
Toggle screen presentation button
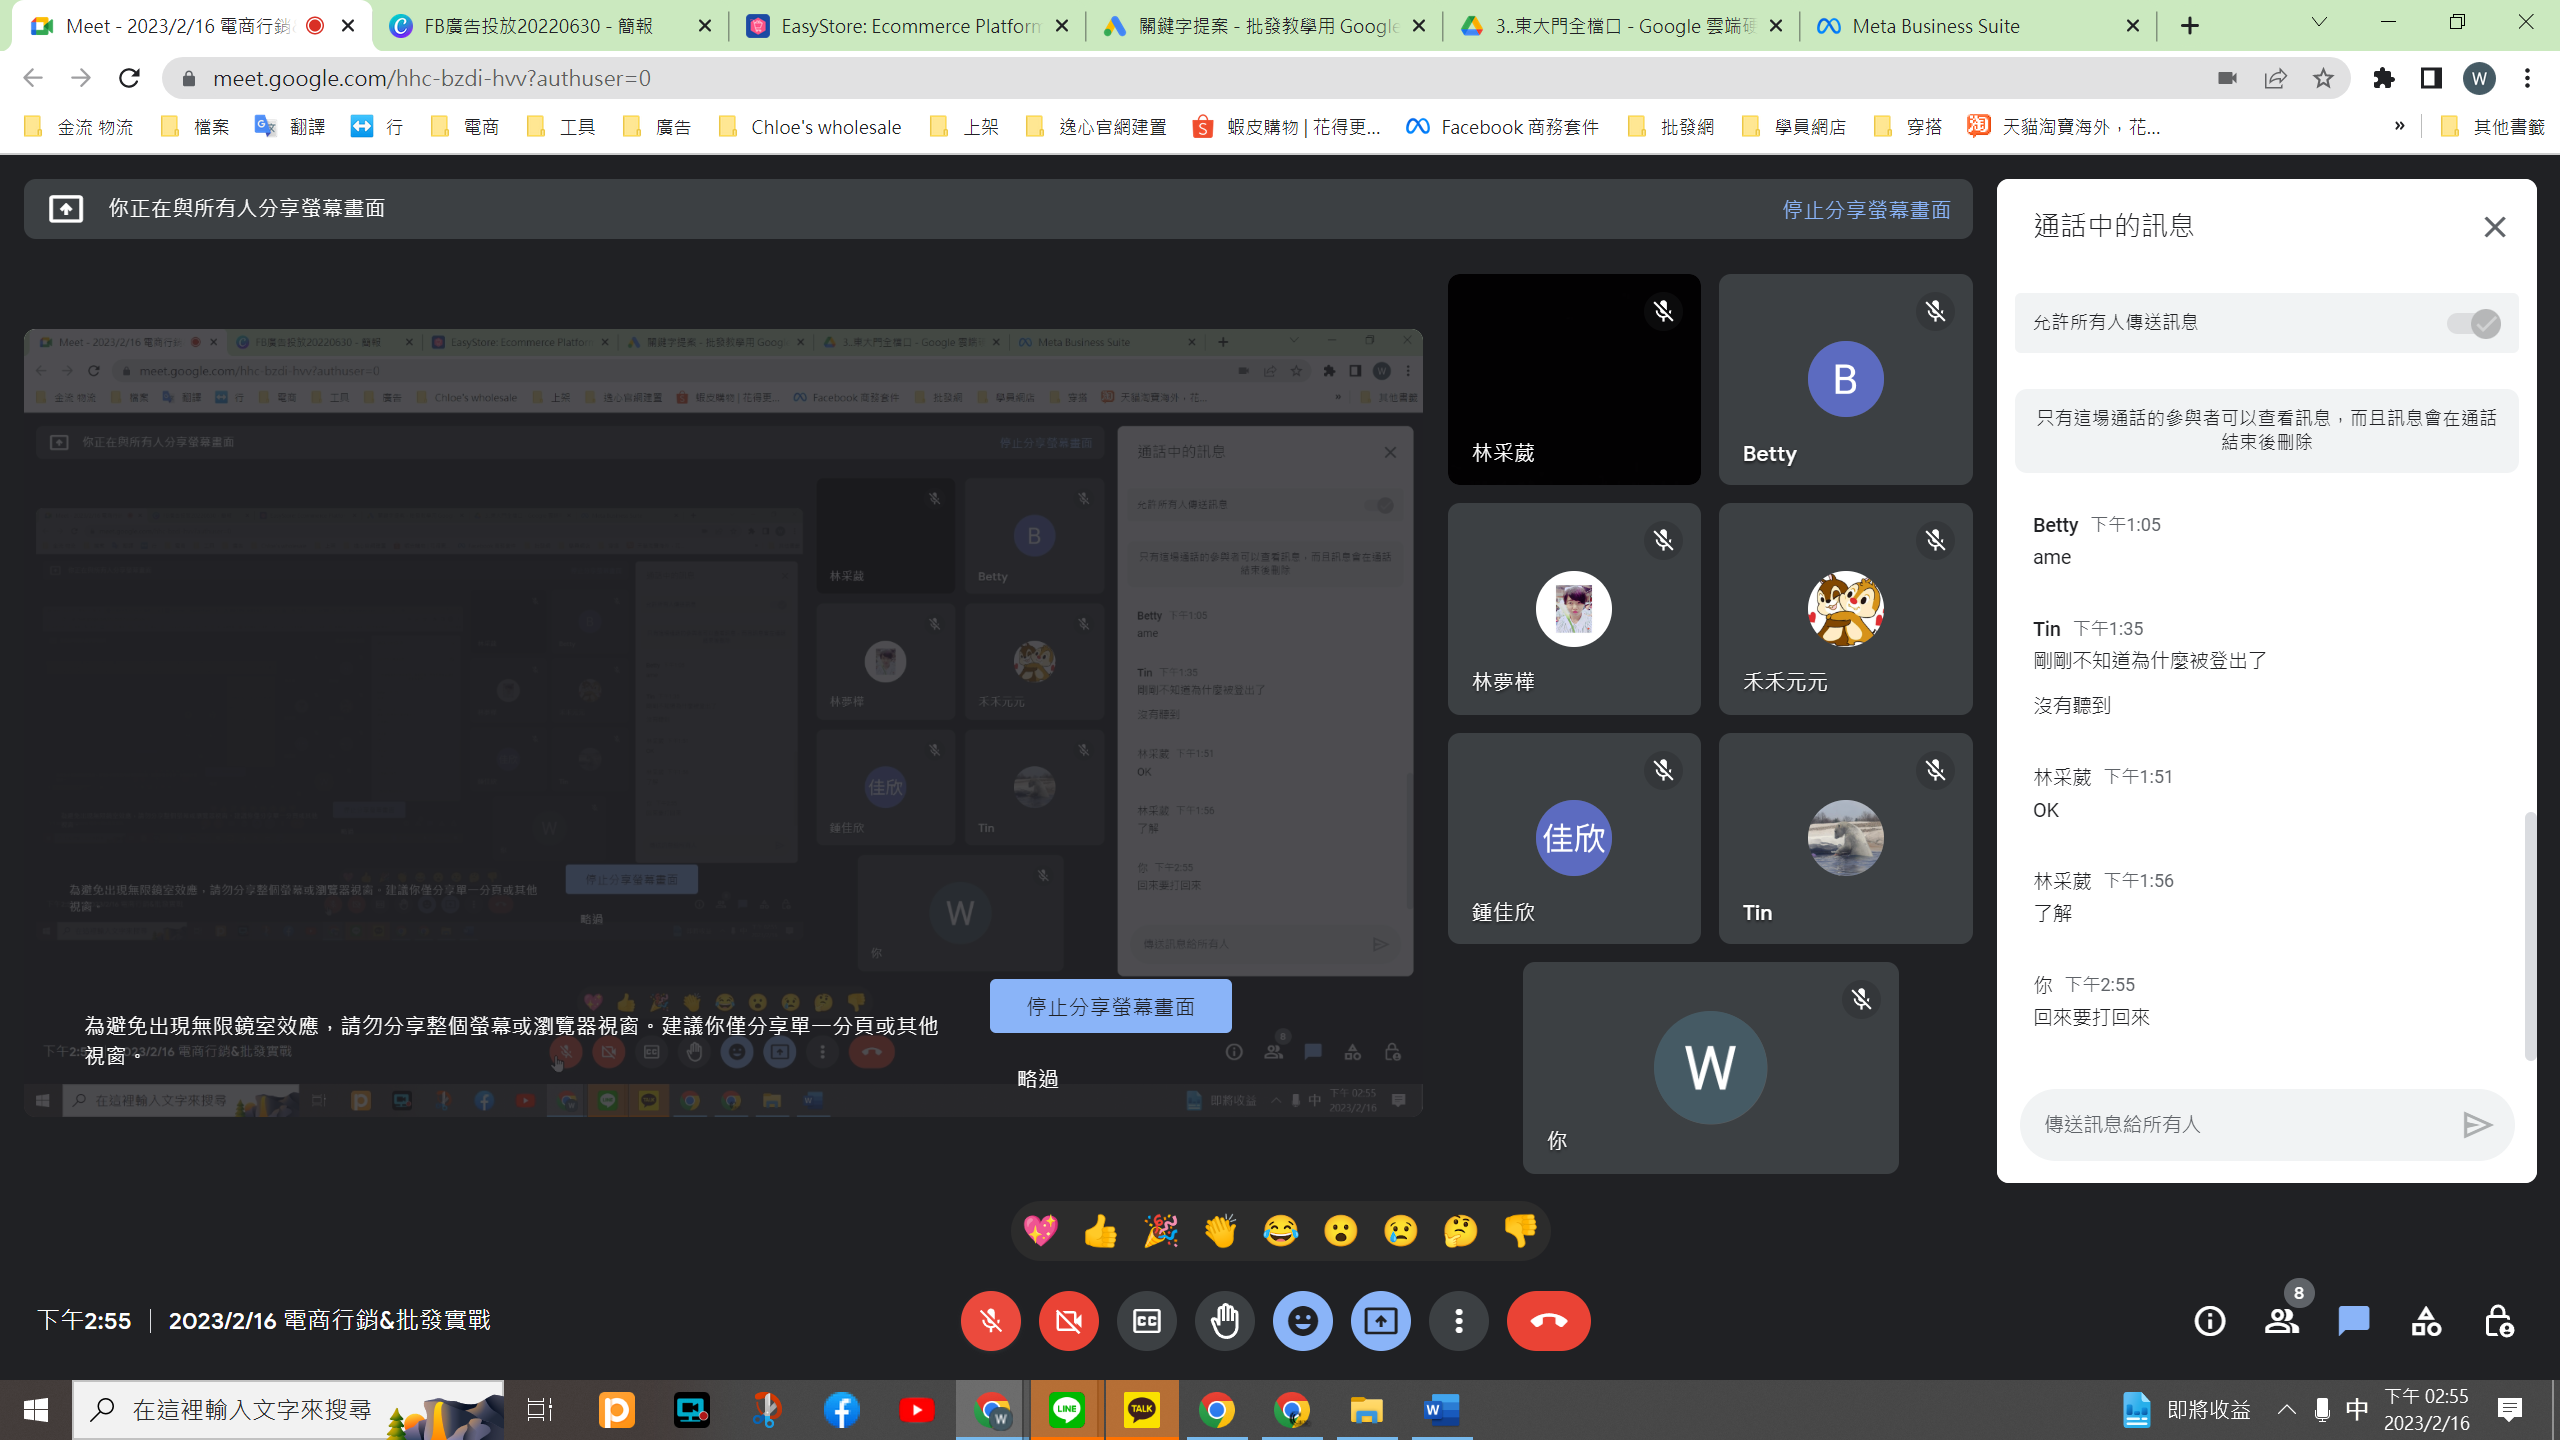click(1381, 1321)
